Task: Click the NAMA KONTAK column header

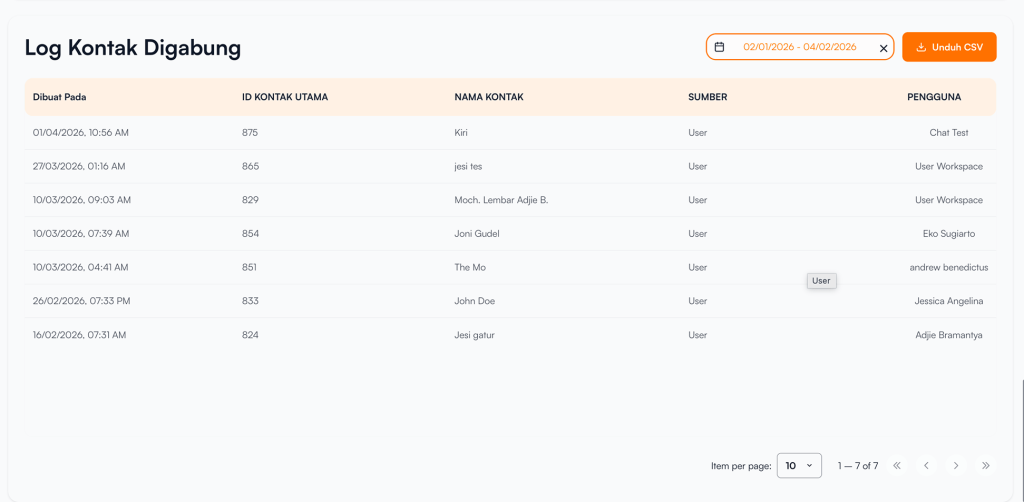Action: [x=489, y=97]
